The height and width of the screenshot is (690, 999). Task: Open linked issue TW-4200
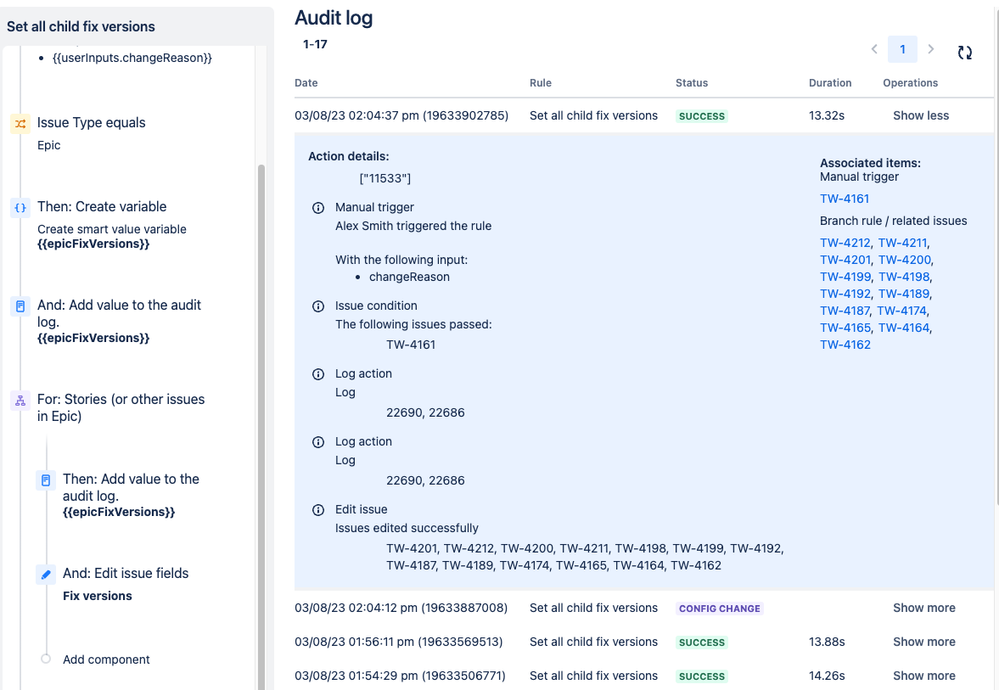(x=905, y=260)
